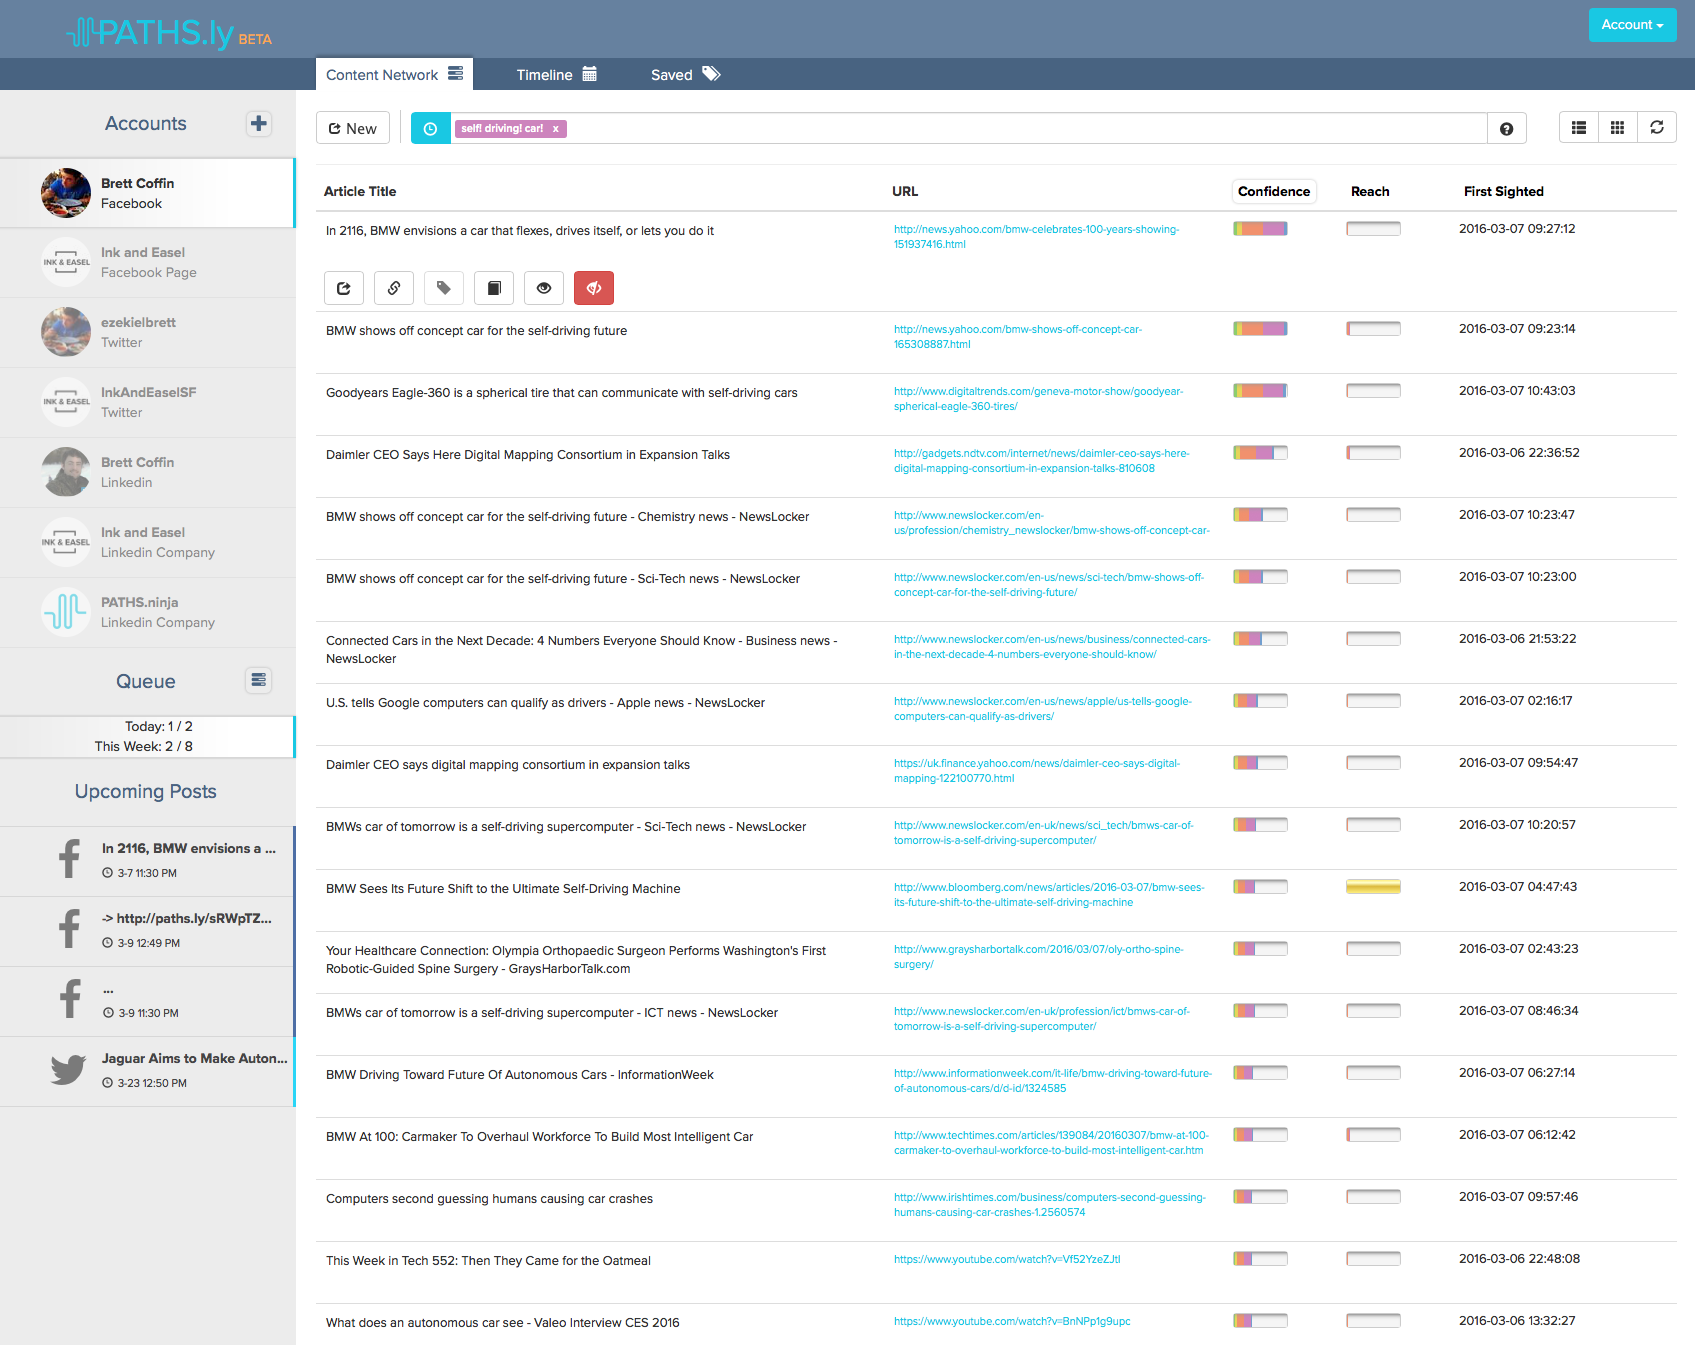Open the Twitter post 'Jaguar Aims to Make Auton...'
The height and width of the screenshot is (1345, 1695).
tap(147, 1071)
